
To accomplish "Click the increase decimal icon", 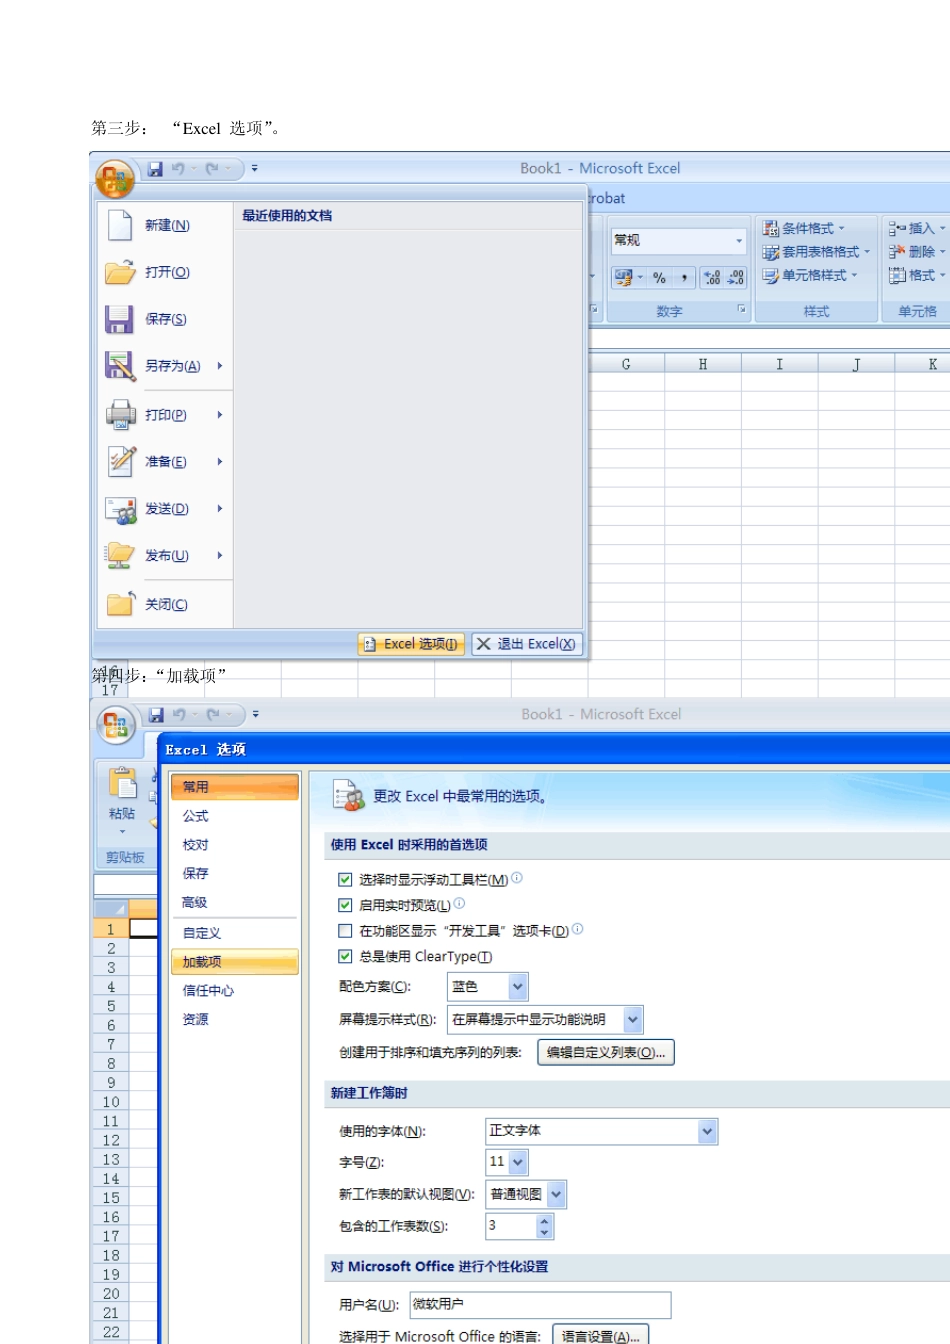I will tap(712, 277).
